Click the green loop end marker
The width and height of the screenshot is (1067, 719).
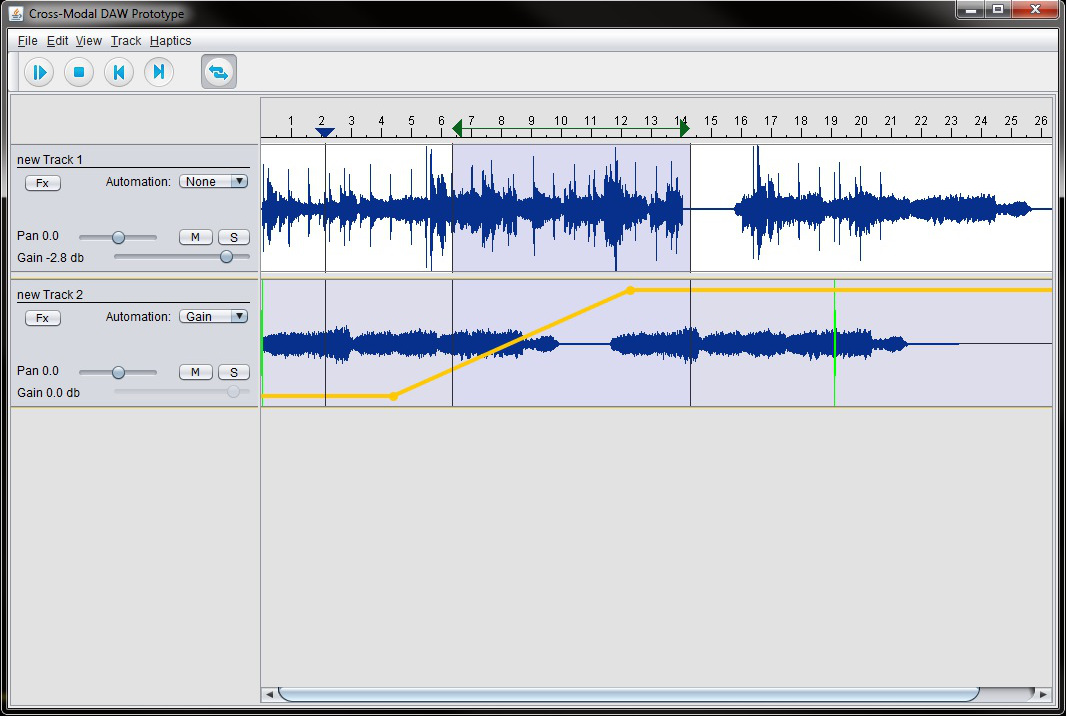pyautogui.click(x=685, y=128)
